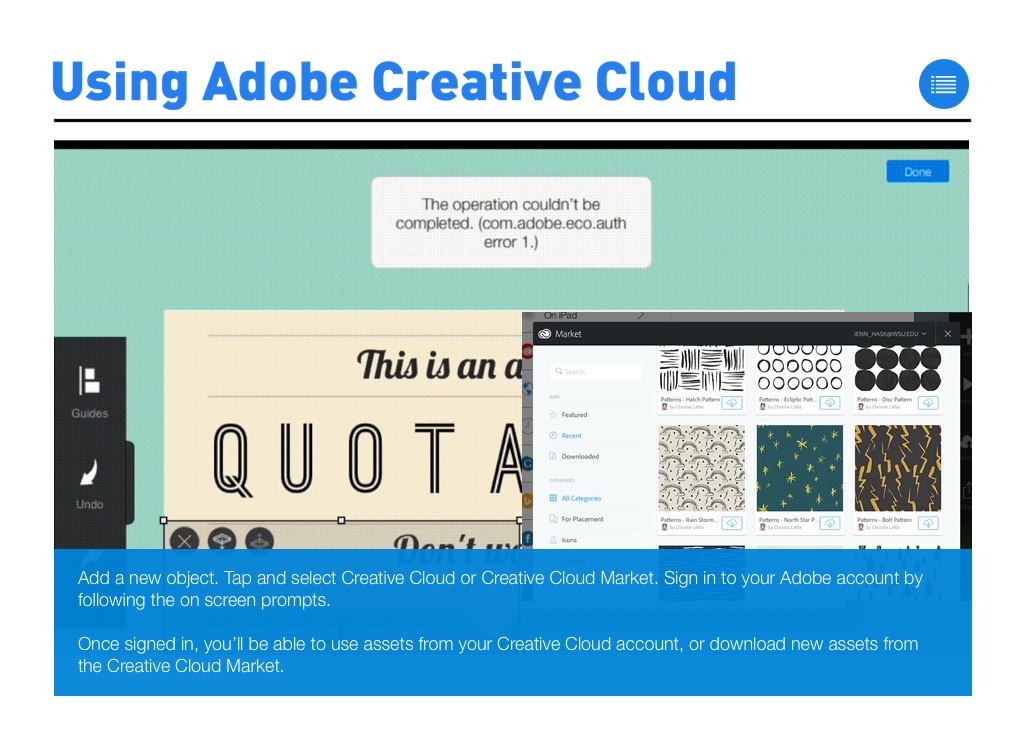Click the Market search field
Viewport: 1024px width, 748px height.
[596, 371]
